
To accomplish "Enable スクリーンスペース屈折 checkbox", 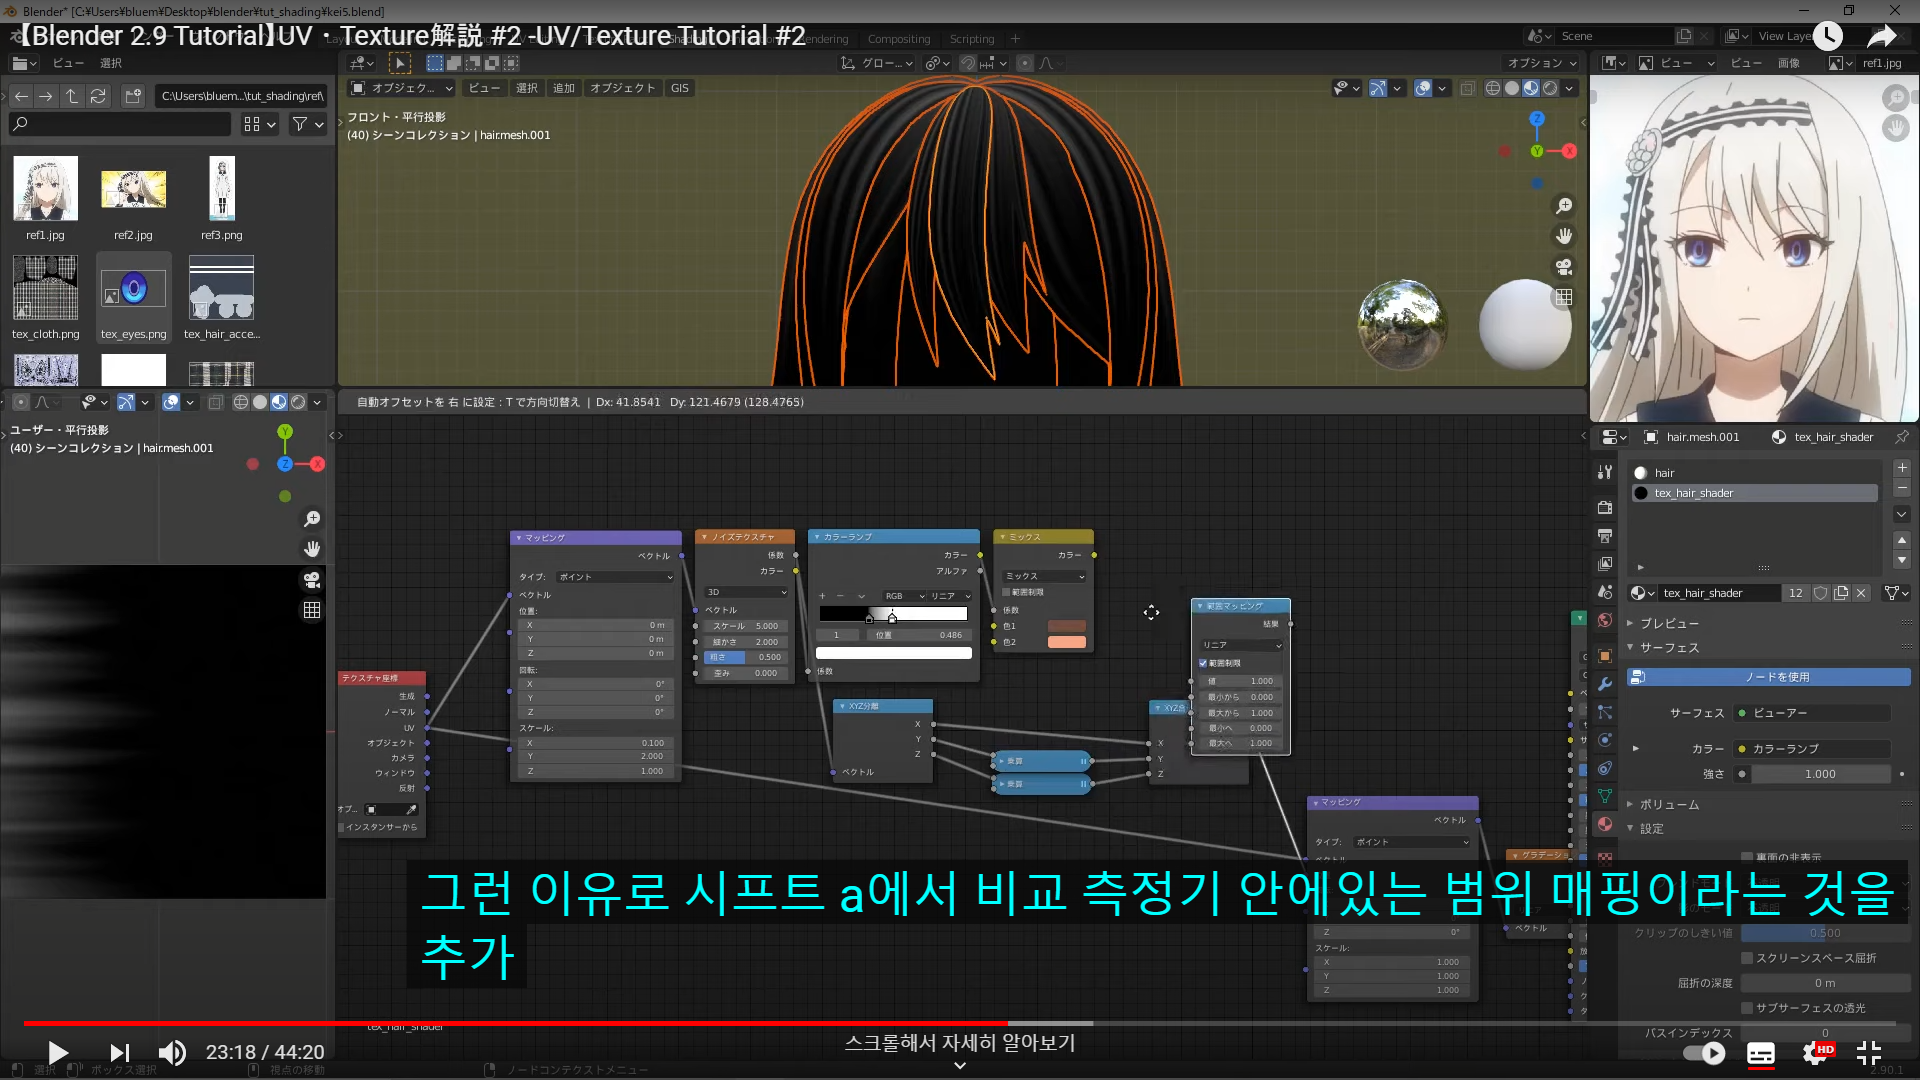I will coord(1747,958).
